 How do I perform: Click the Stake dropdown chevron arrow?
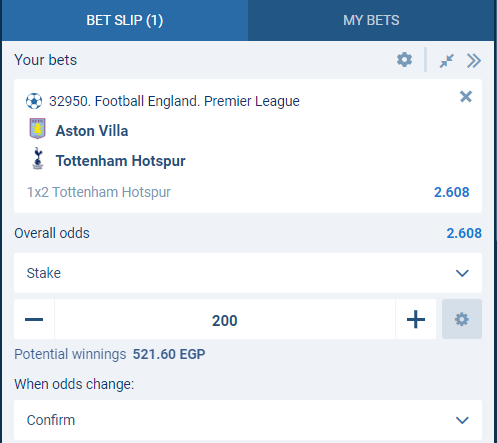pos(462,273)
